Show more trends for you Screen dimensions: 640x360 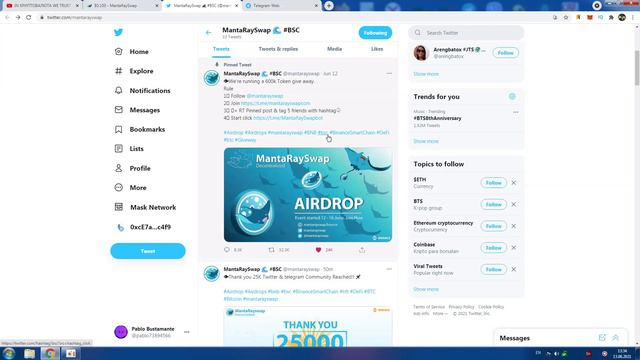(x=426, y=141)
